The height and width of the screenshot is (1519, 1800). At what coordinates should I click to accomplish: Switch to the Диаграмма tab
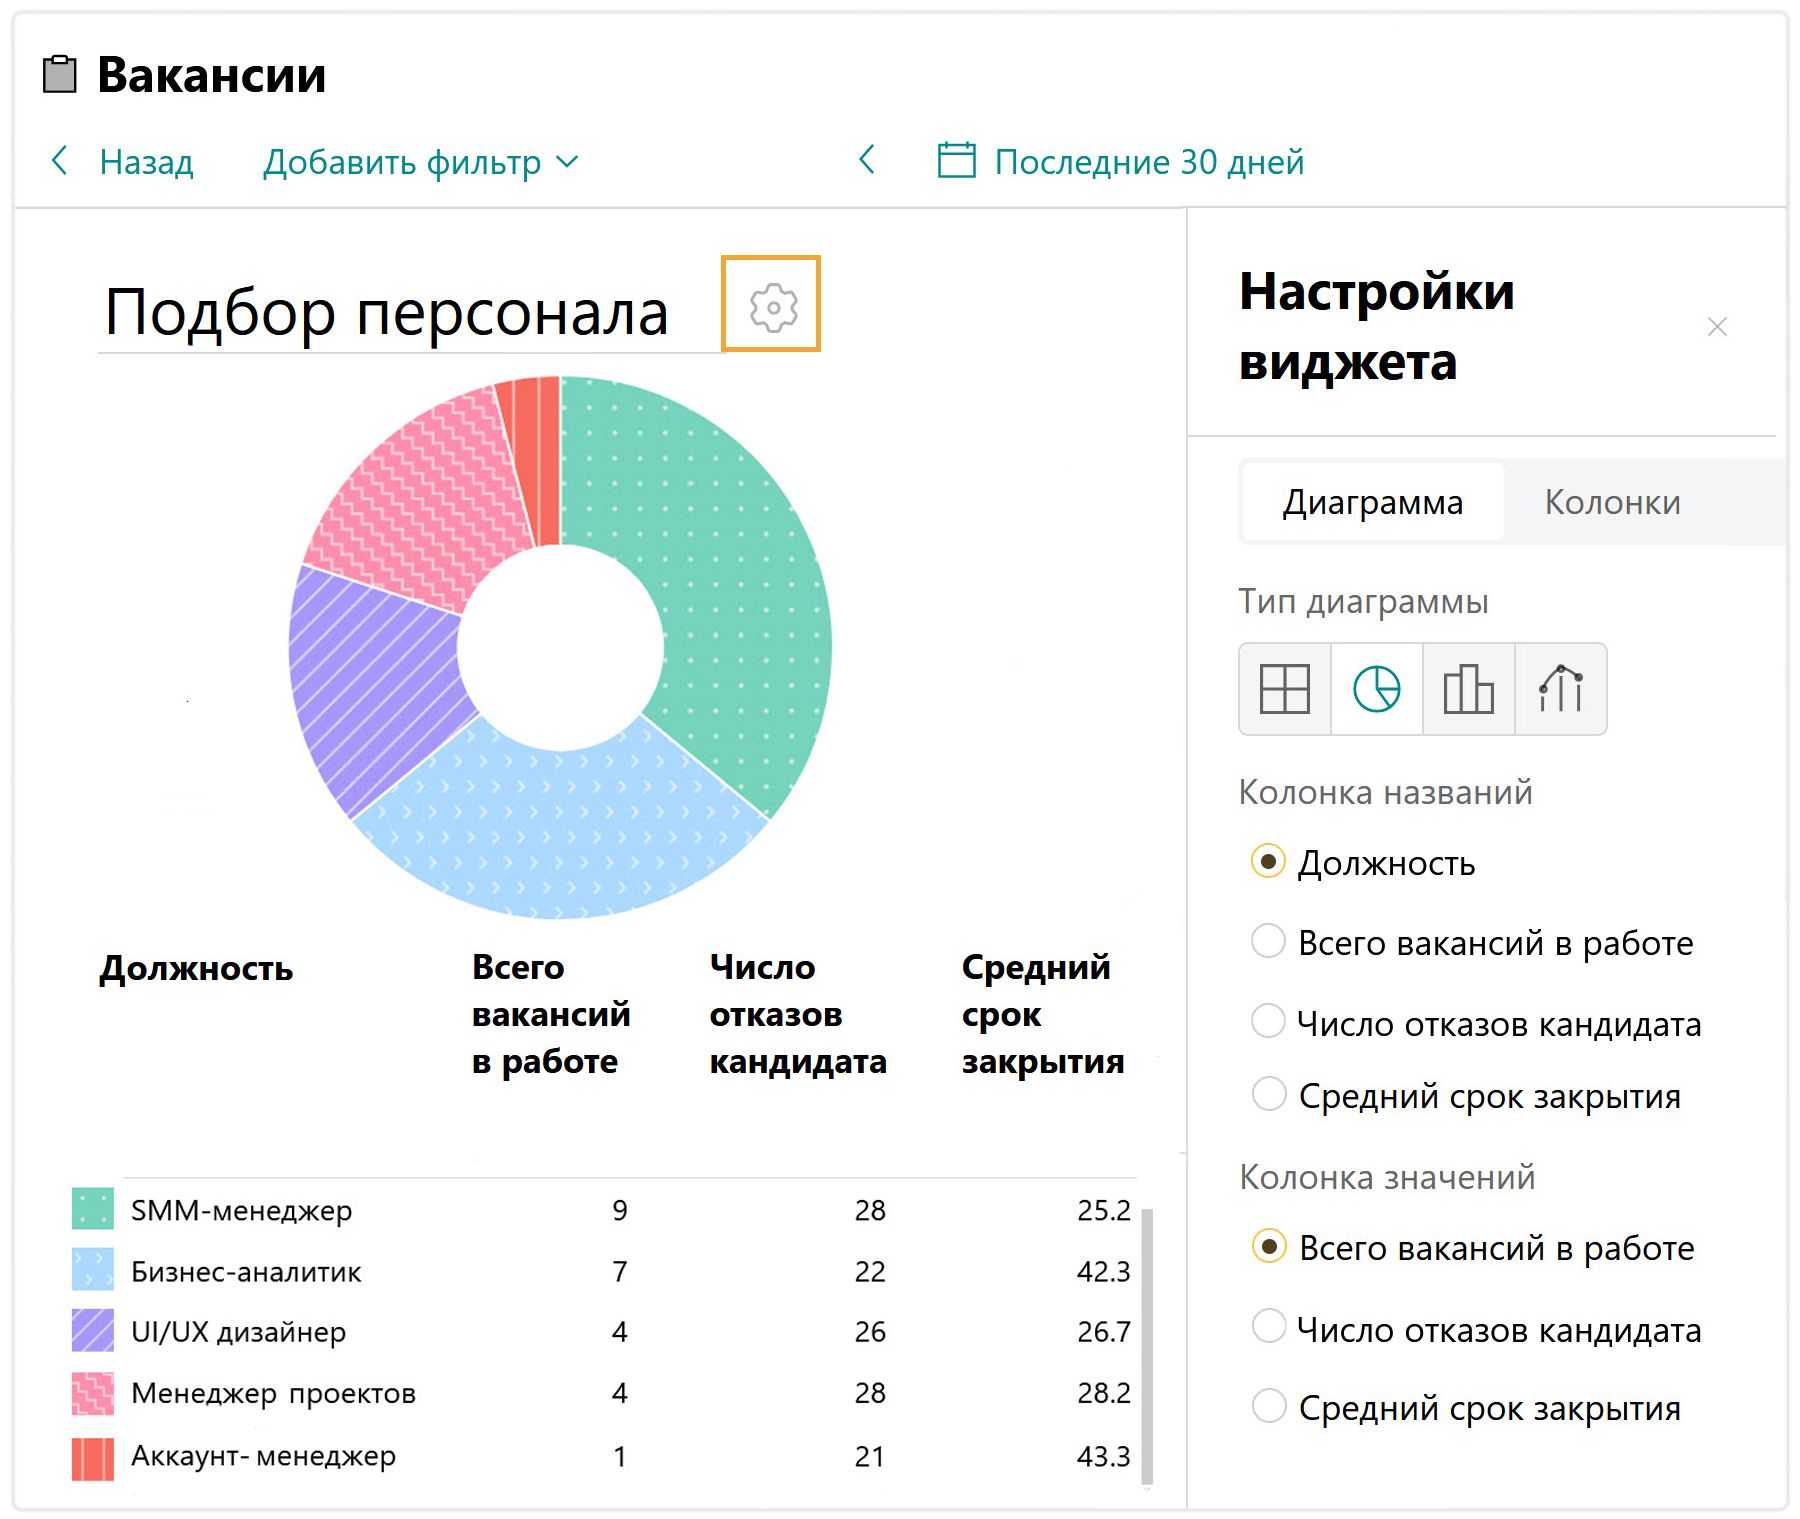(1372, 502)
